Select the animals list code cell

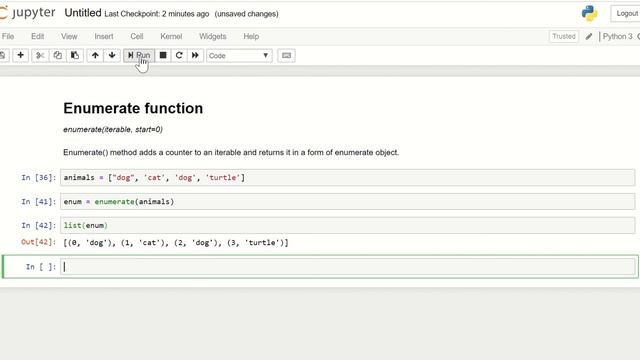347,178
